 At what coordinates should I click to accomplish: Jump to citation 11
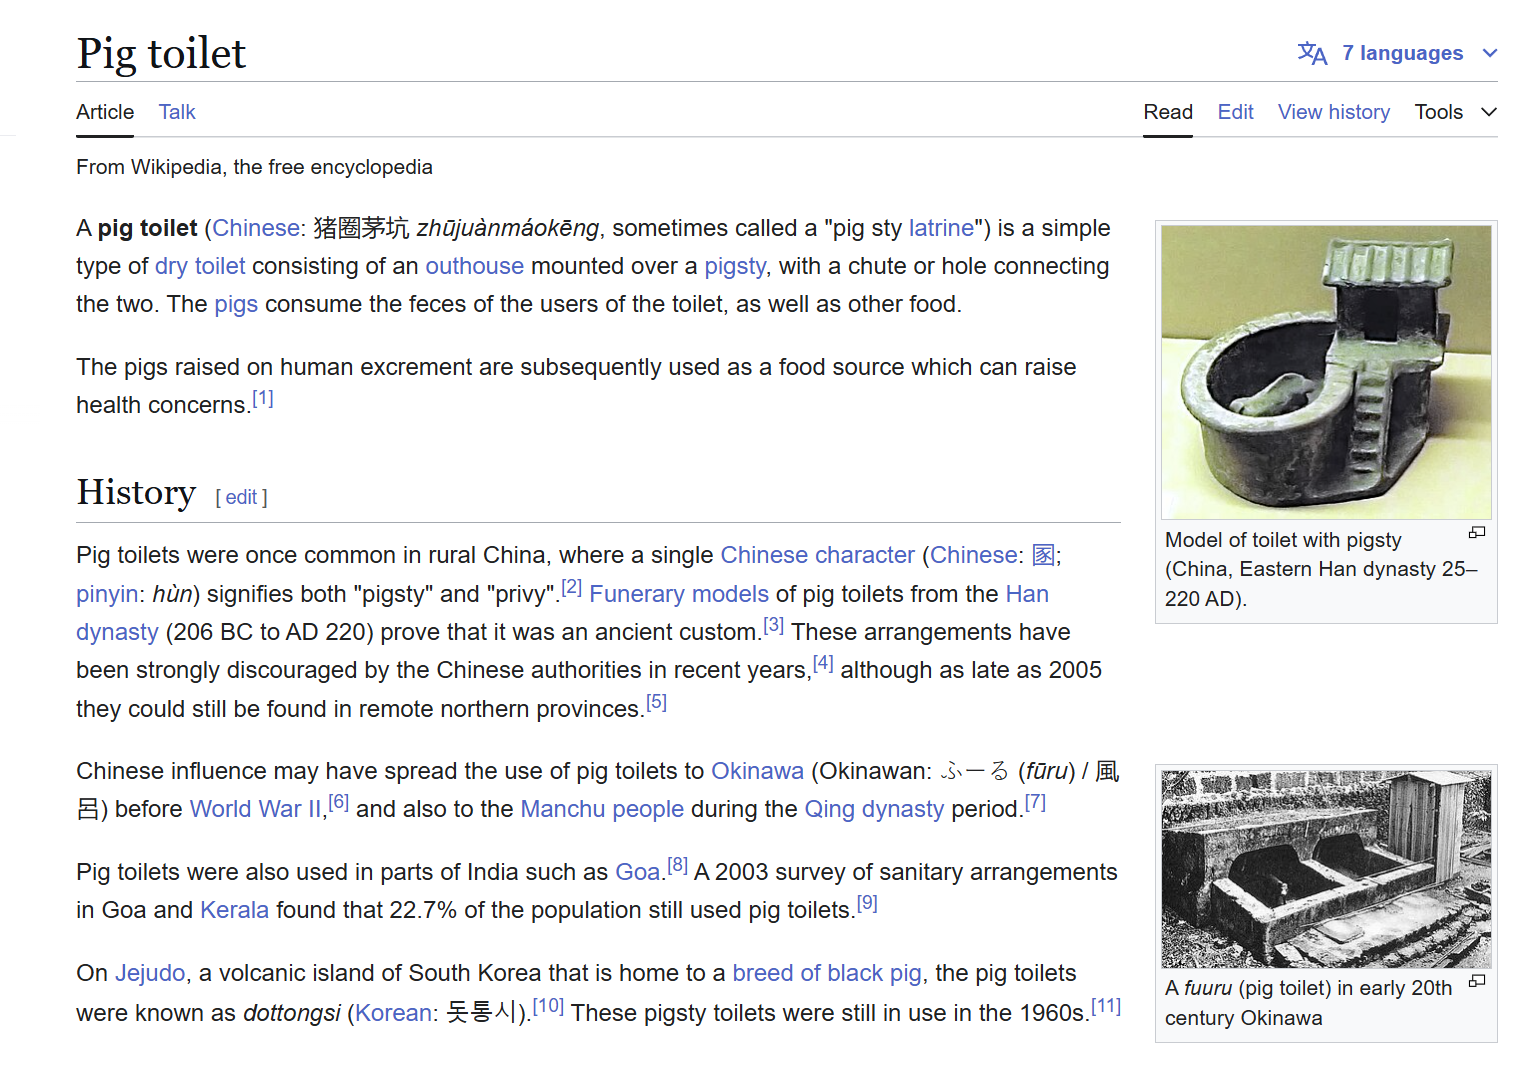click(x=1106, y=1006)
